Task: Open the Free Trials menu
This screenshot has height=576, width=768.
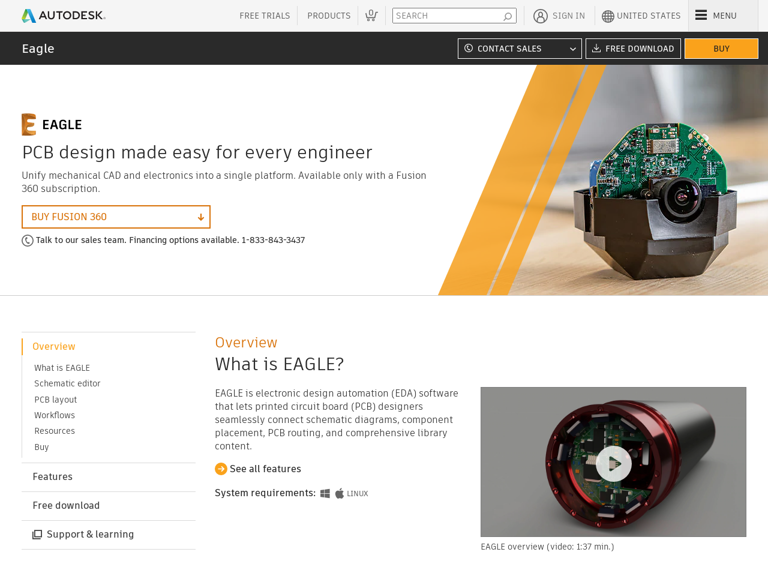Action: 264,16
